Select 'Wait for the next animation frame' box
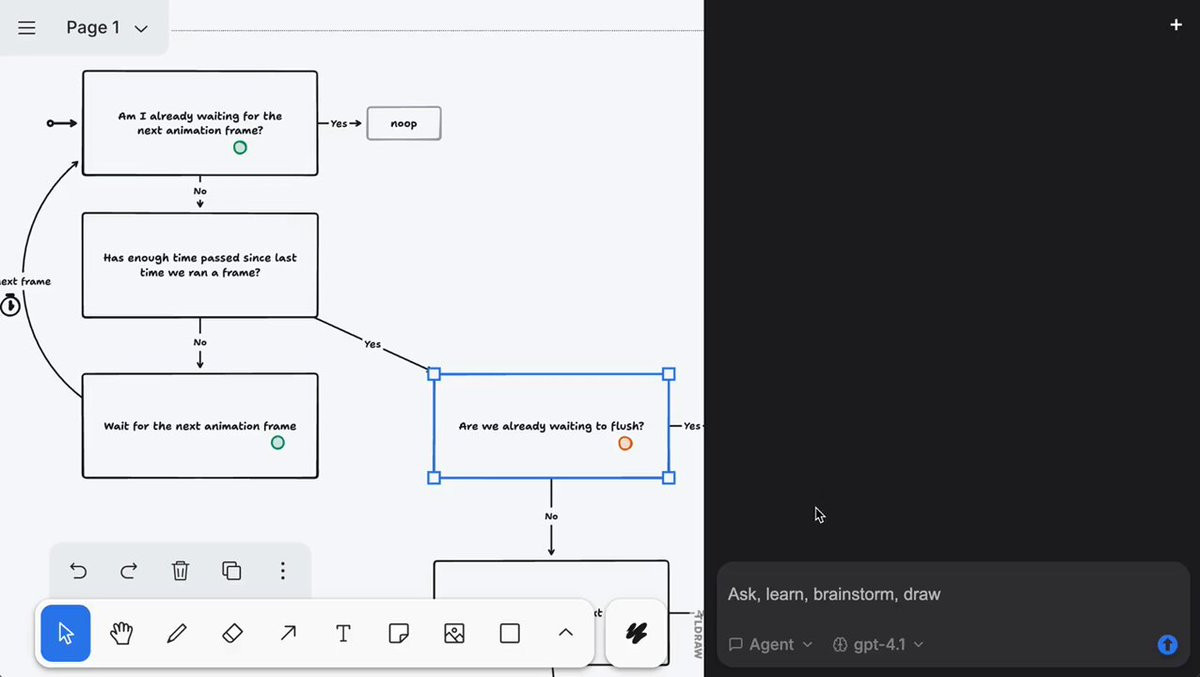This screenshot has height=677, width=1200. [200, 426]
